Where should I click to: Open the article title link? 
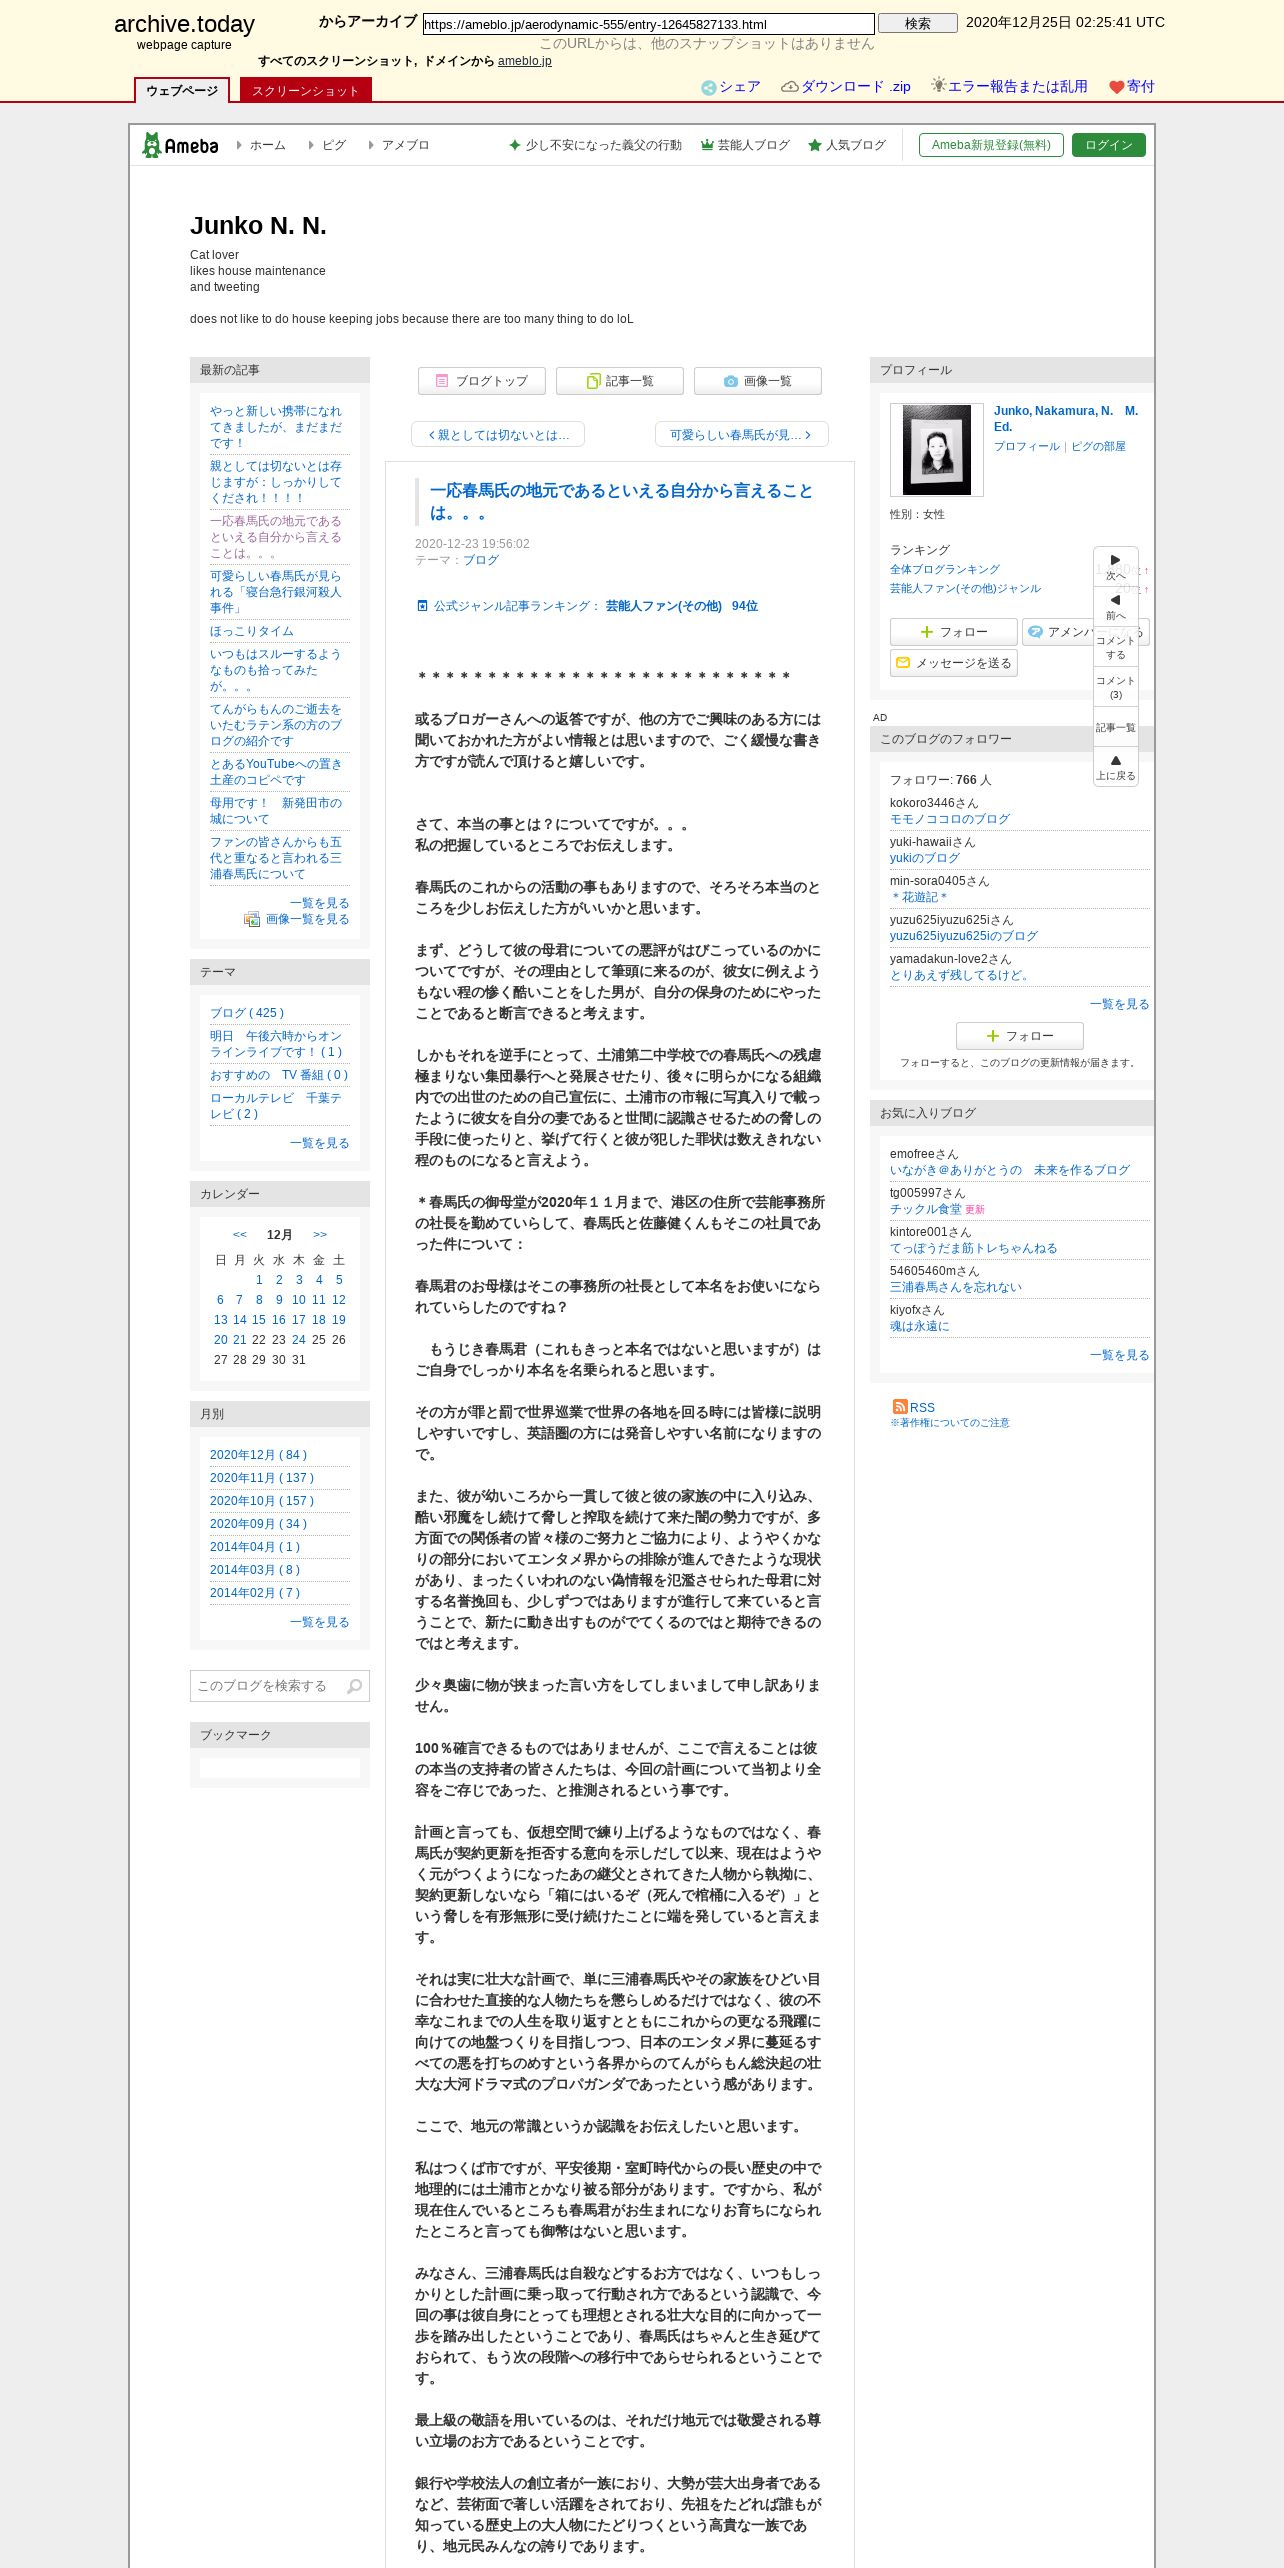621,502
